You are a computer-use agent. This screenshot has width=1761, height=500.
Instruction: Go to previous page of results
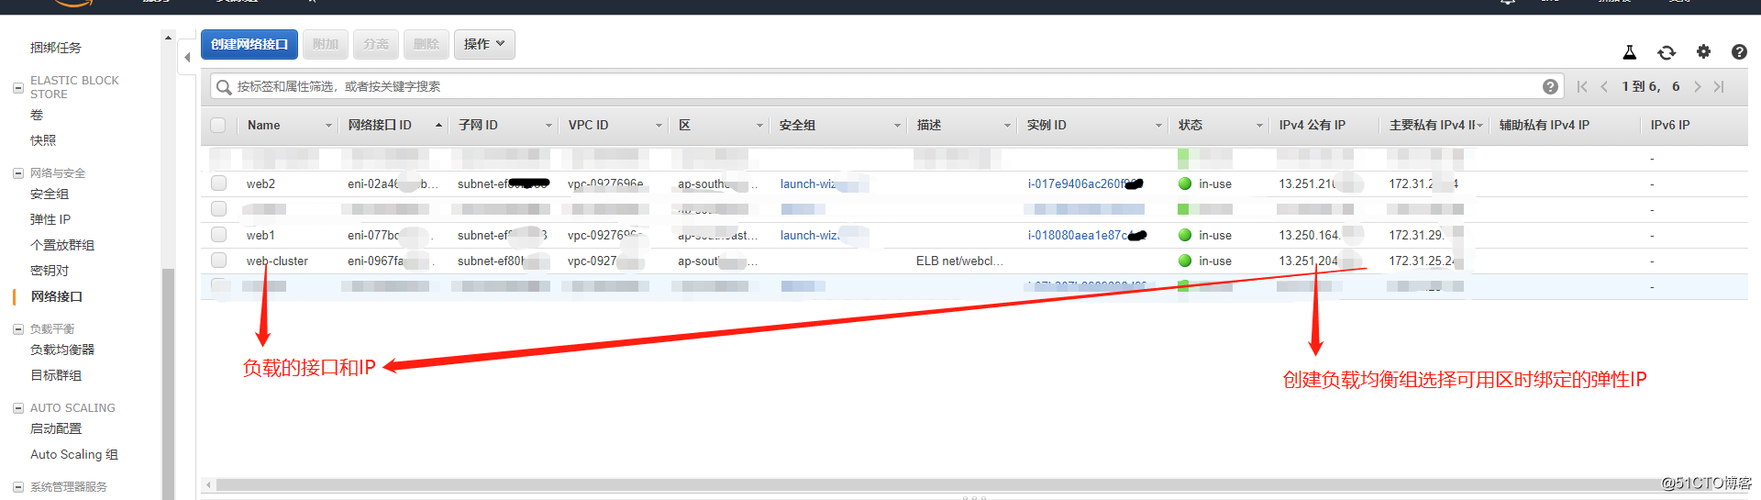(x=1604, y=87)
